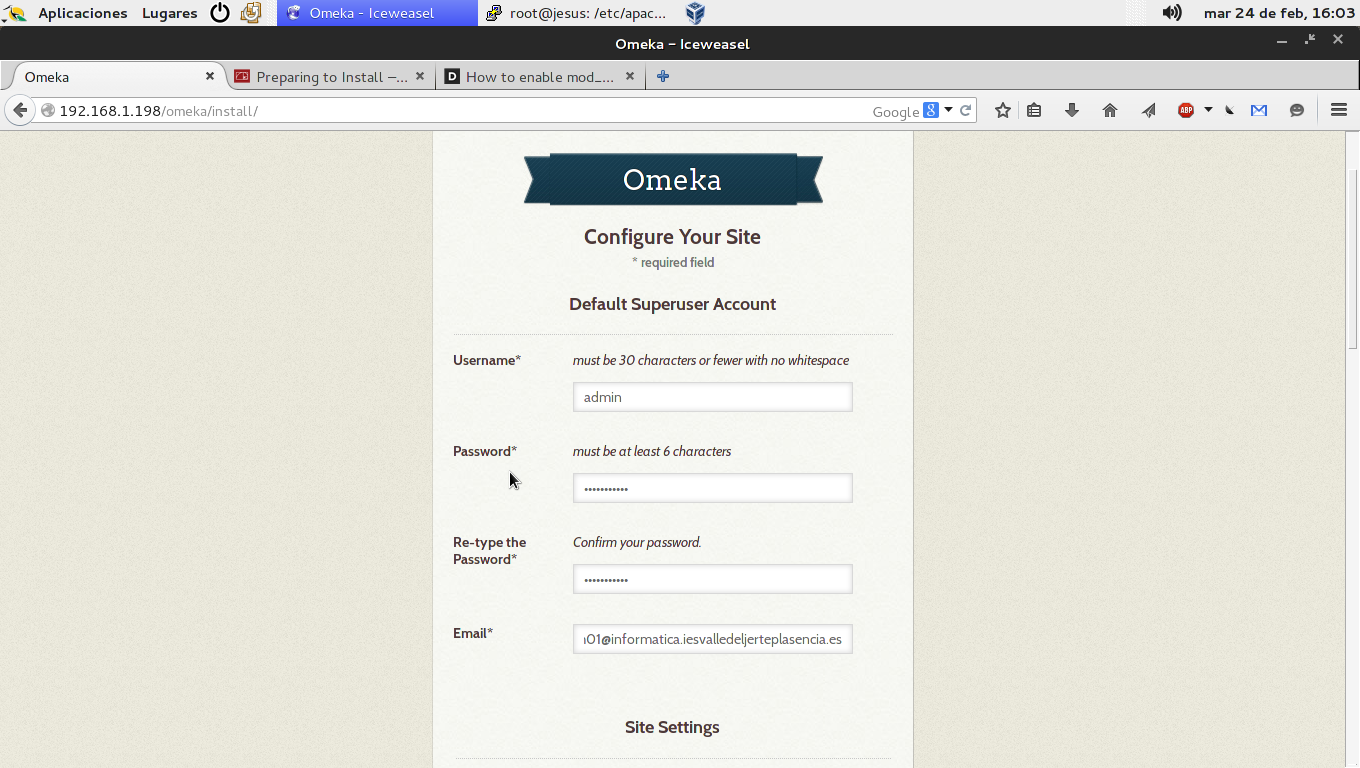1360x768 pixels.
Task: Expand the Google search engine dropdown
Action: pos(949,111)
